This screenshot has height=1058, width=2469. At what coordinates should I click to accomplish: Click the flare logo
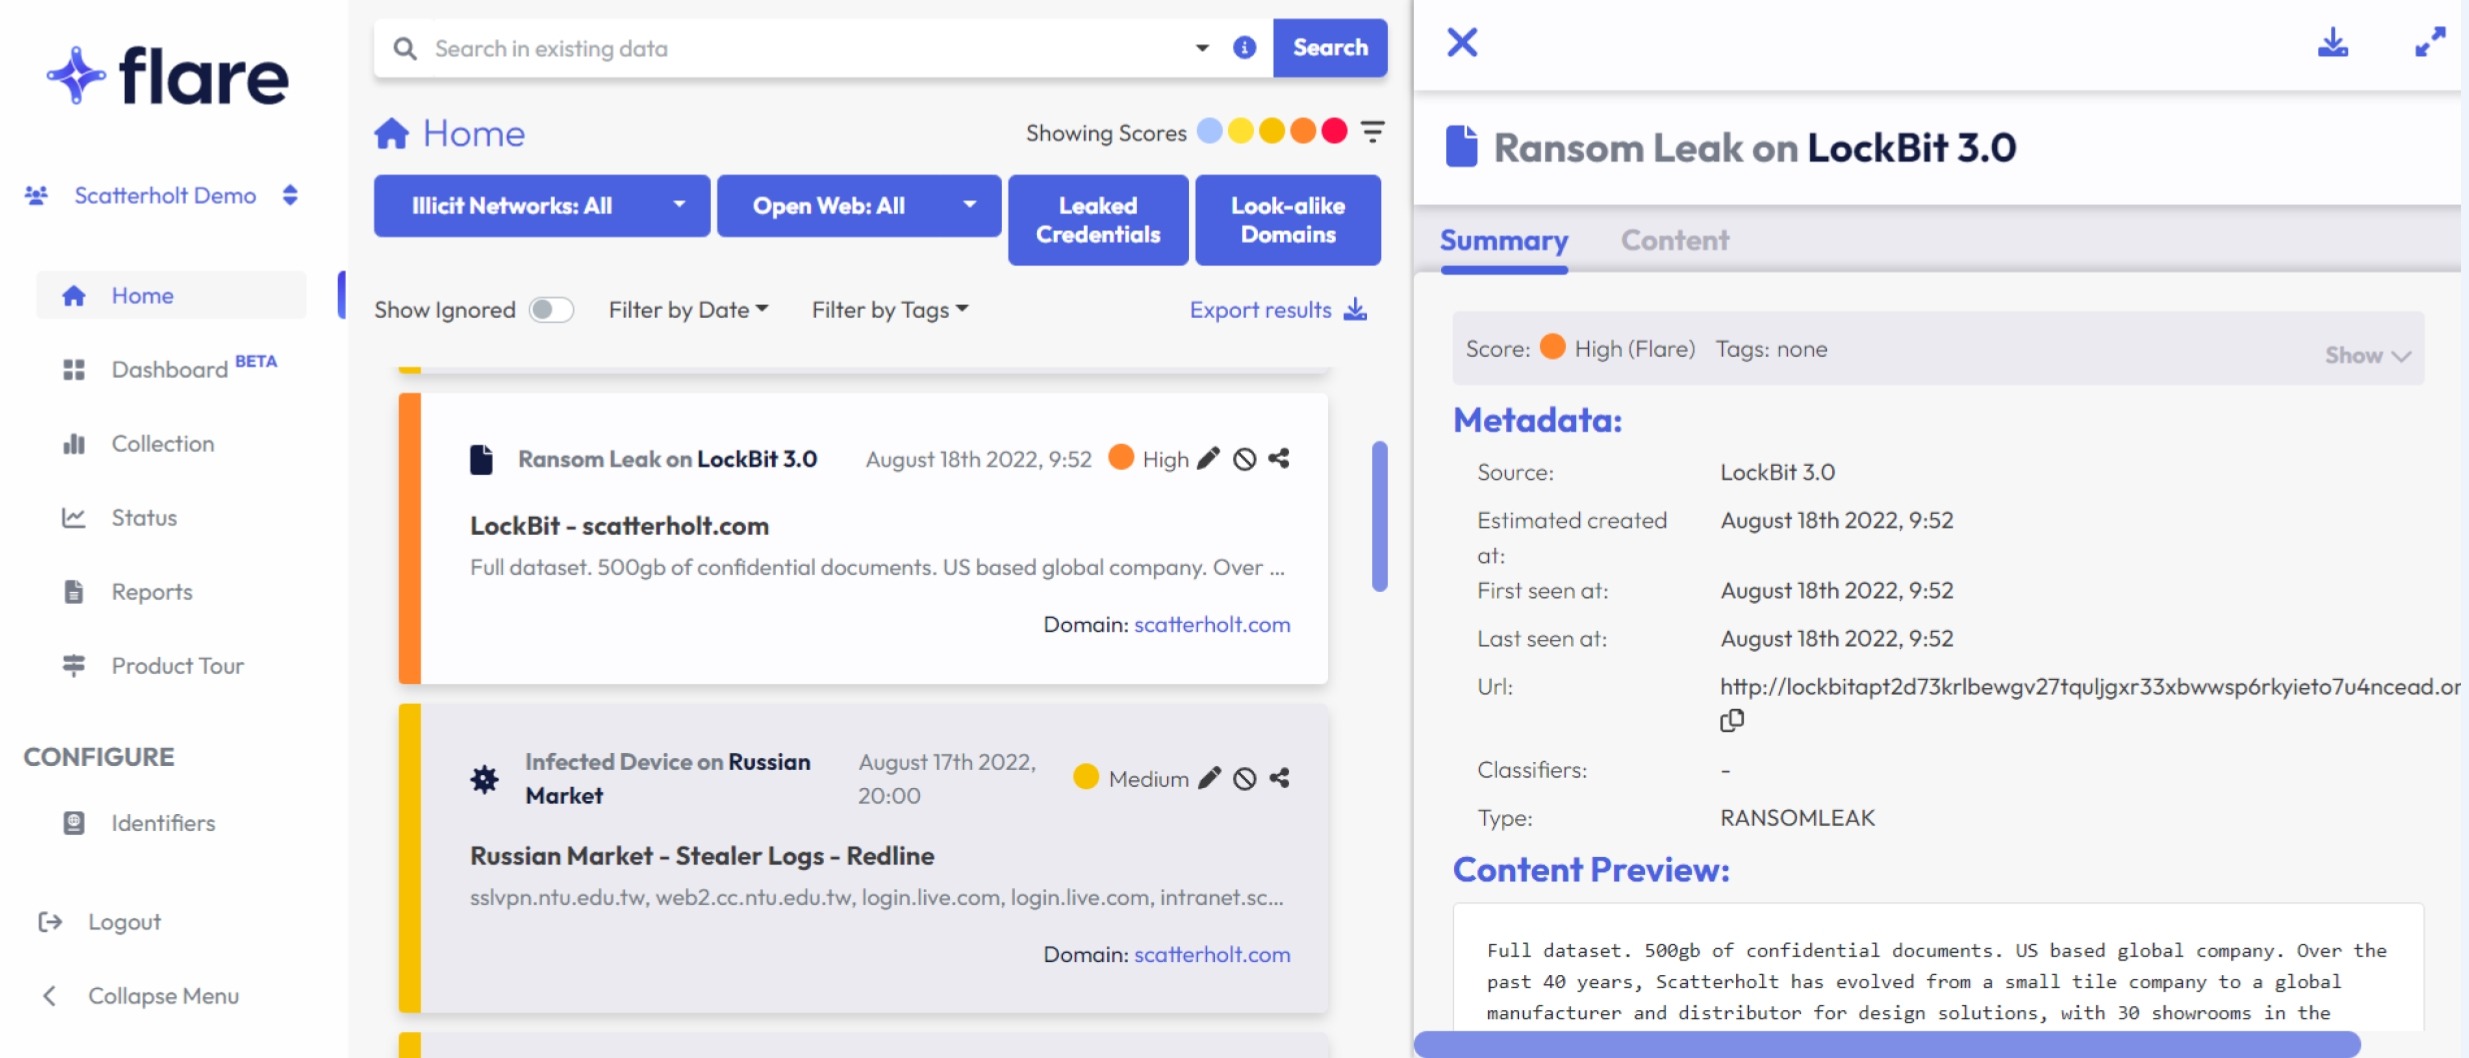tap(167, 76)
